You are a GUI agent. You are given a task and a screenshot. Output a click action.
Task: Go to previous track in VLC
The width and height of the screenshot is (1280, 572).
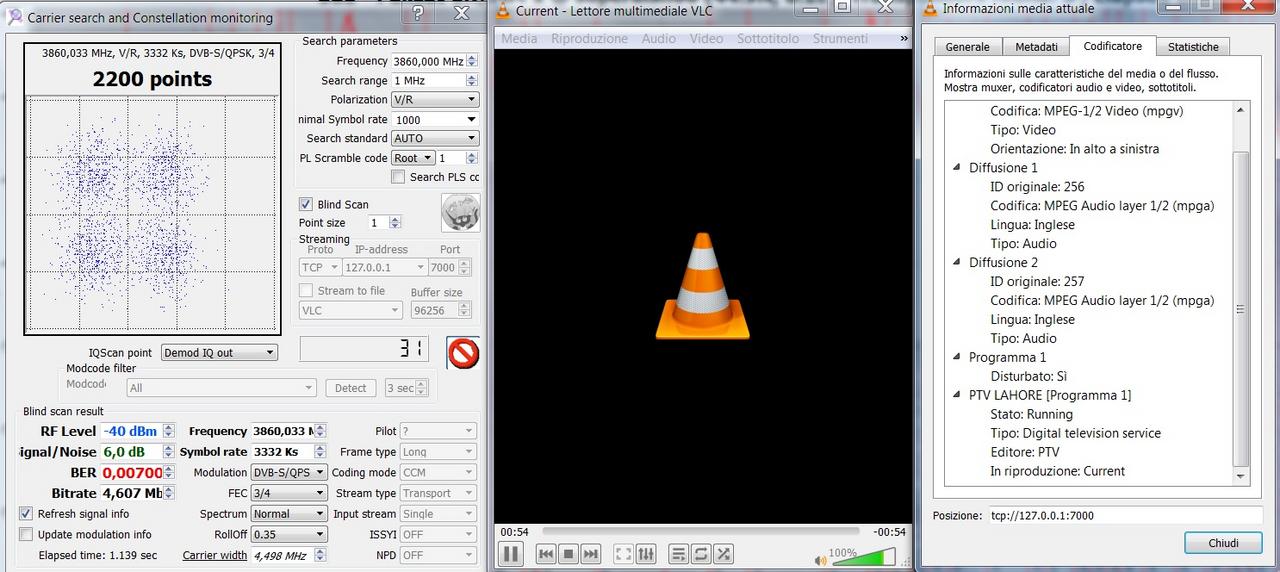coord(546,554)
